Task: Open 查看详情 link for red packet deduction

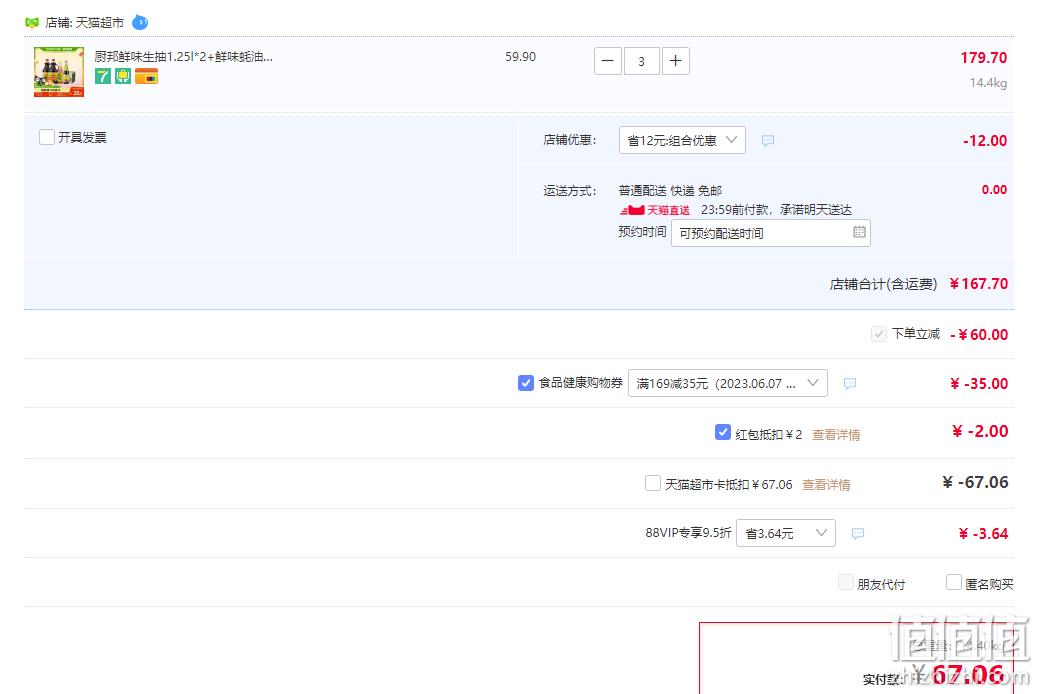Action: (836, 435)
